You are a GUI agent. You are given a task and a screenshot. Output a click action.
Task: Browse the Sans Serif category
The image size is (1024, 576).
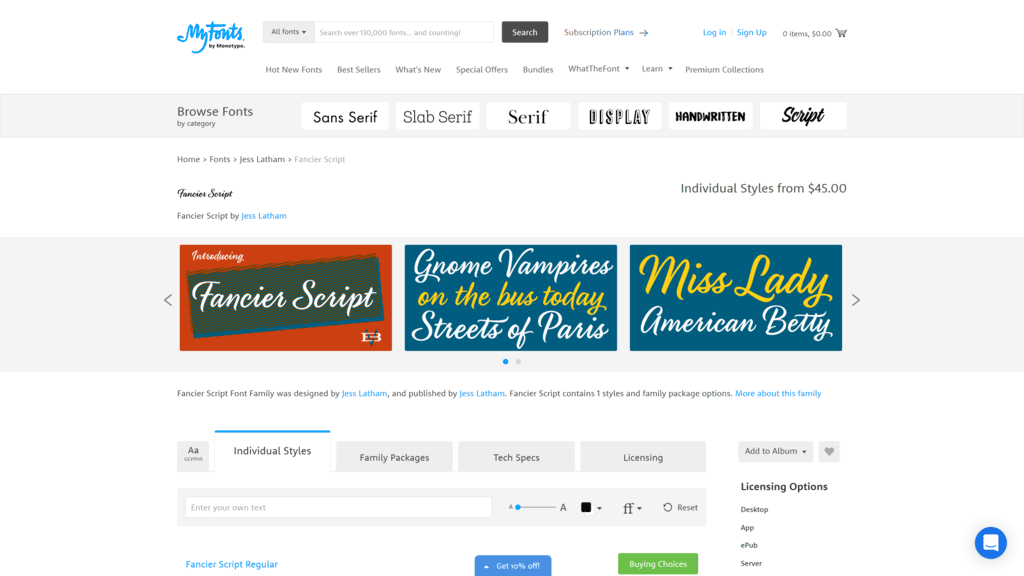pos(345,116)
